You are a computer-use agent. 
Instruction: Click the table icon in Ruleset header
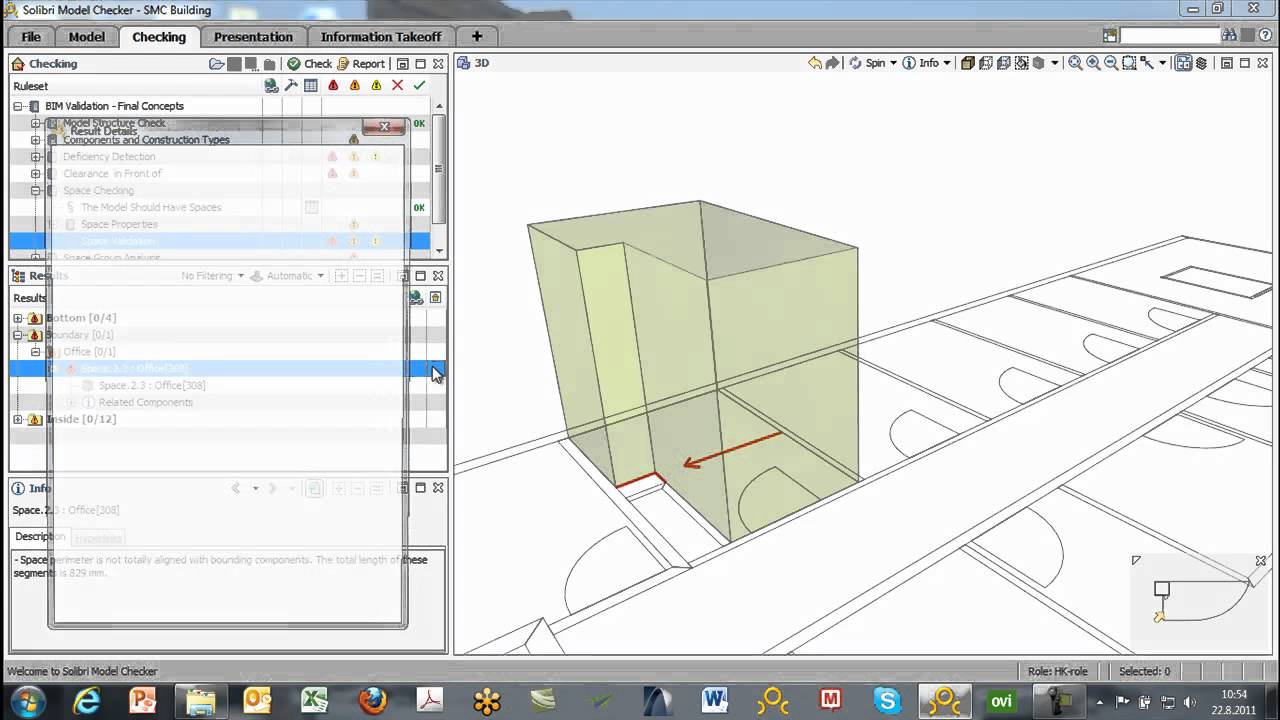[311, 86]
